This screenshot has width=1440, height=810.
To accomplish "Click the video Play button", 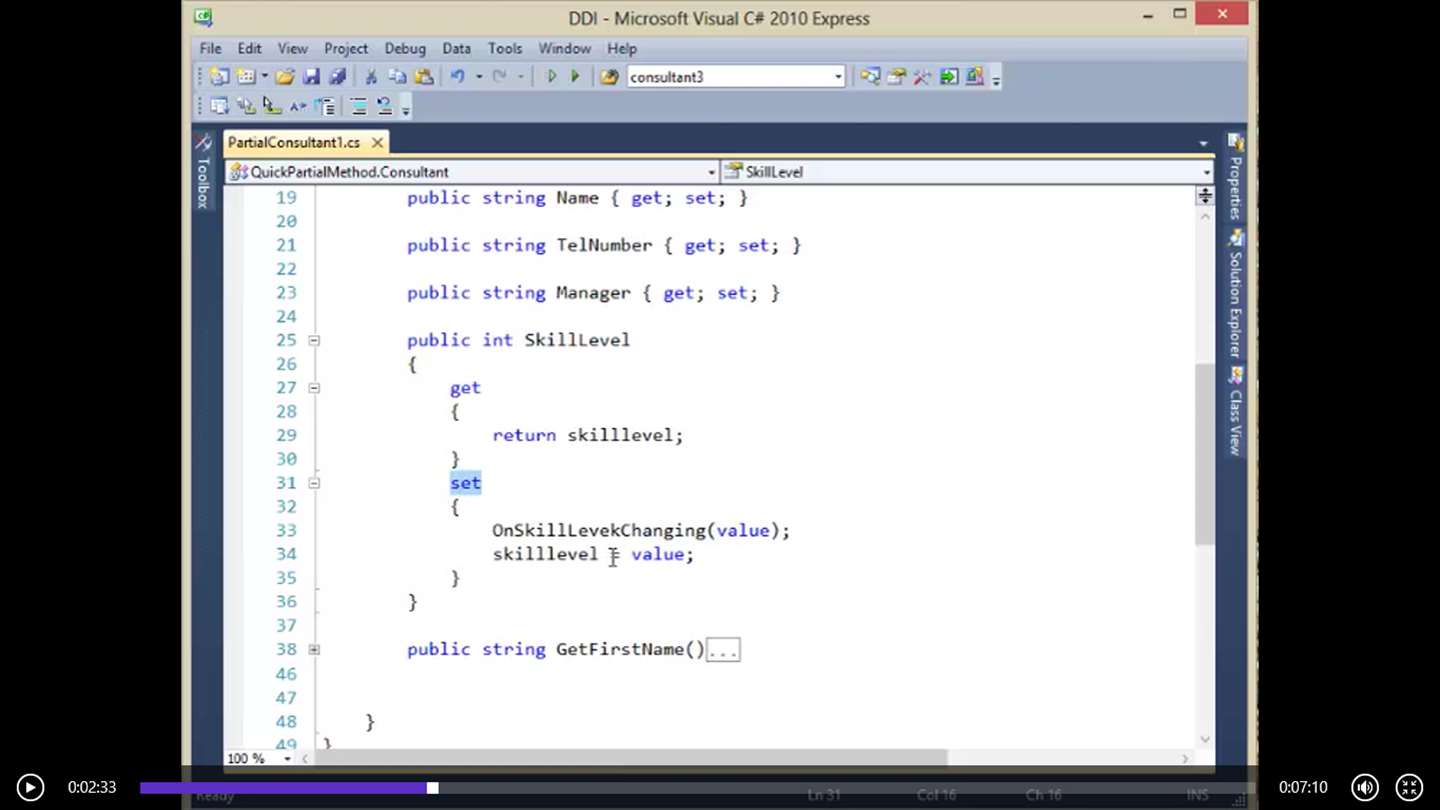I will click(x=30, y=787).
